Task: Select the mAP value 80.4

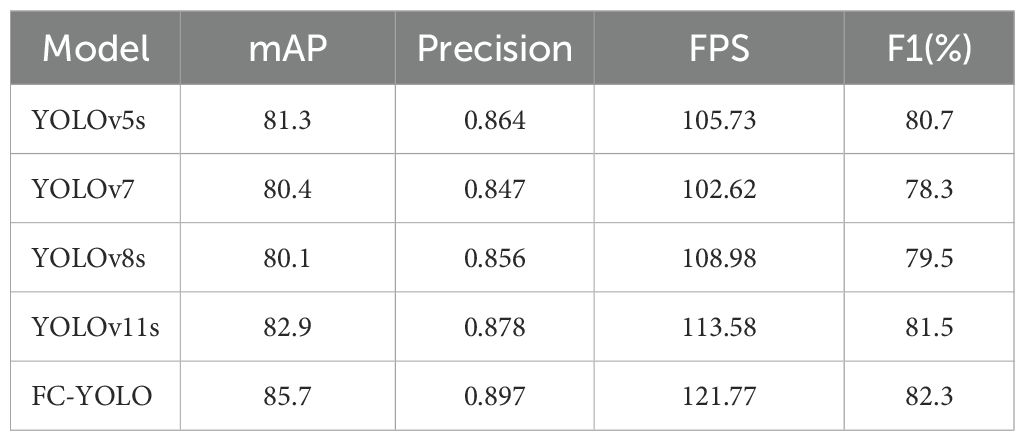Action: (288, 189)
